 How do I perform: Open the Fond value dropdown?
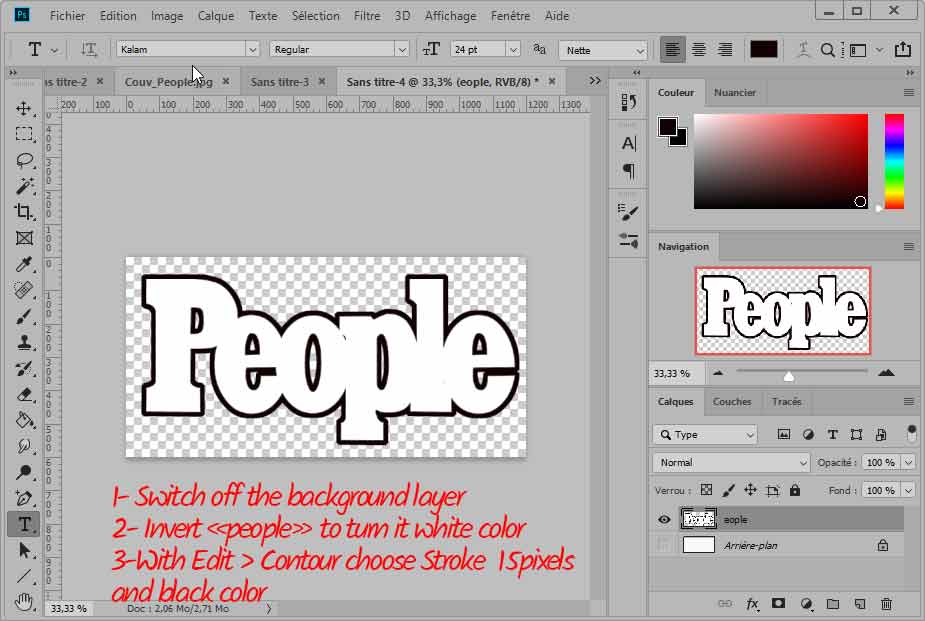[908, 490]
